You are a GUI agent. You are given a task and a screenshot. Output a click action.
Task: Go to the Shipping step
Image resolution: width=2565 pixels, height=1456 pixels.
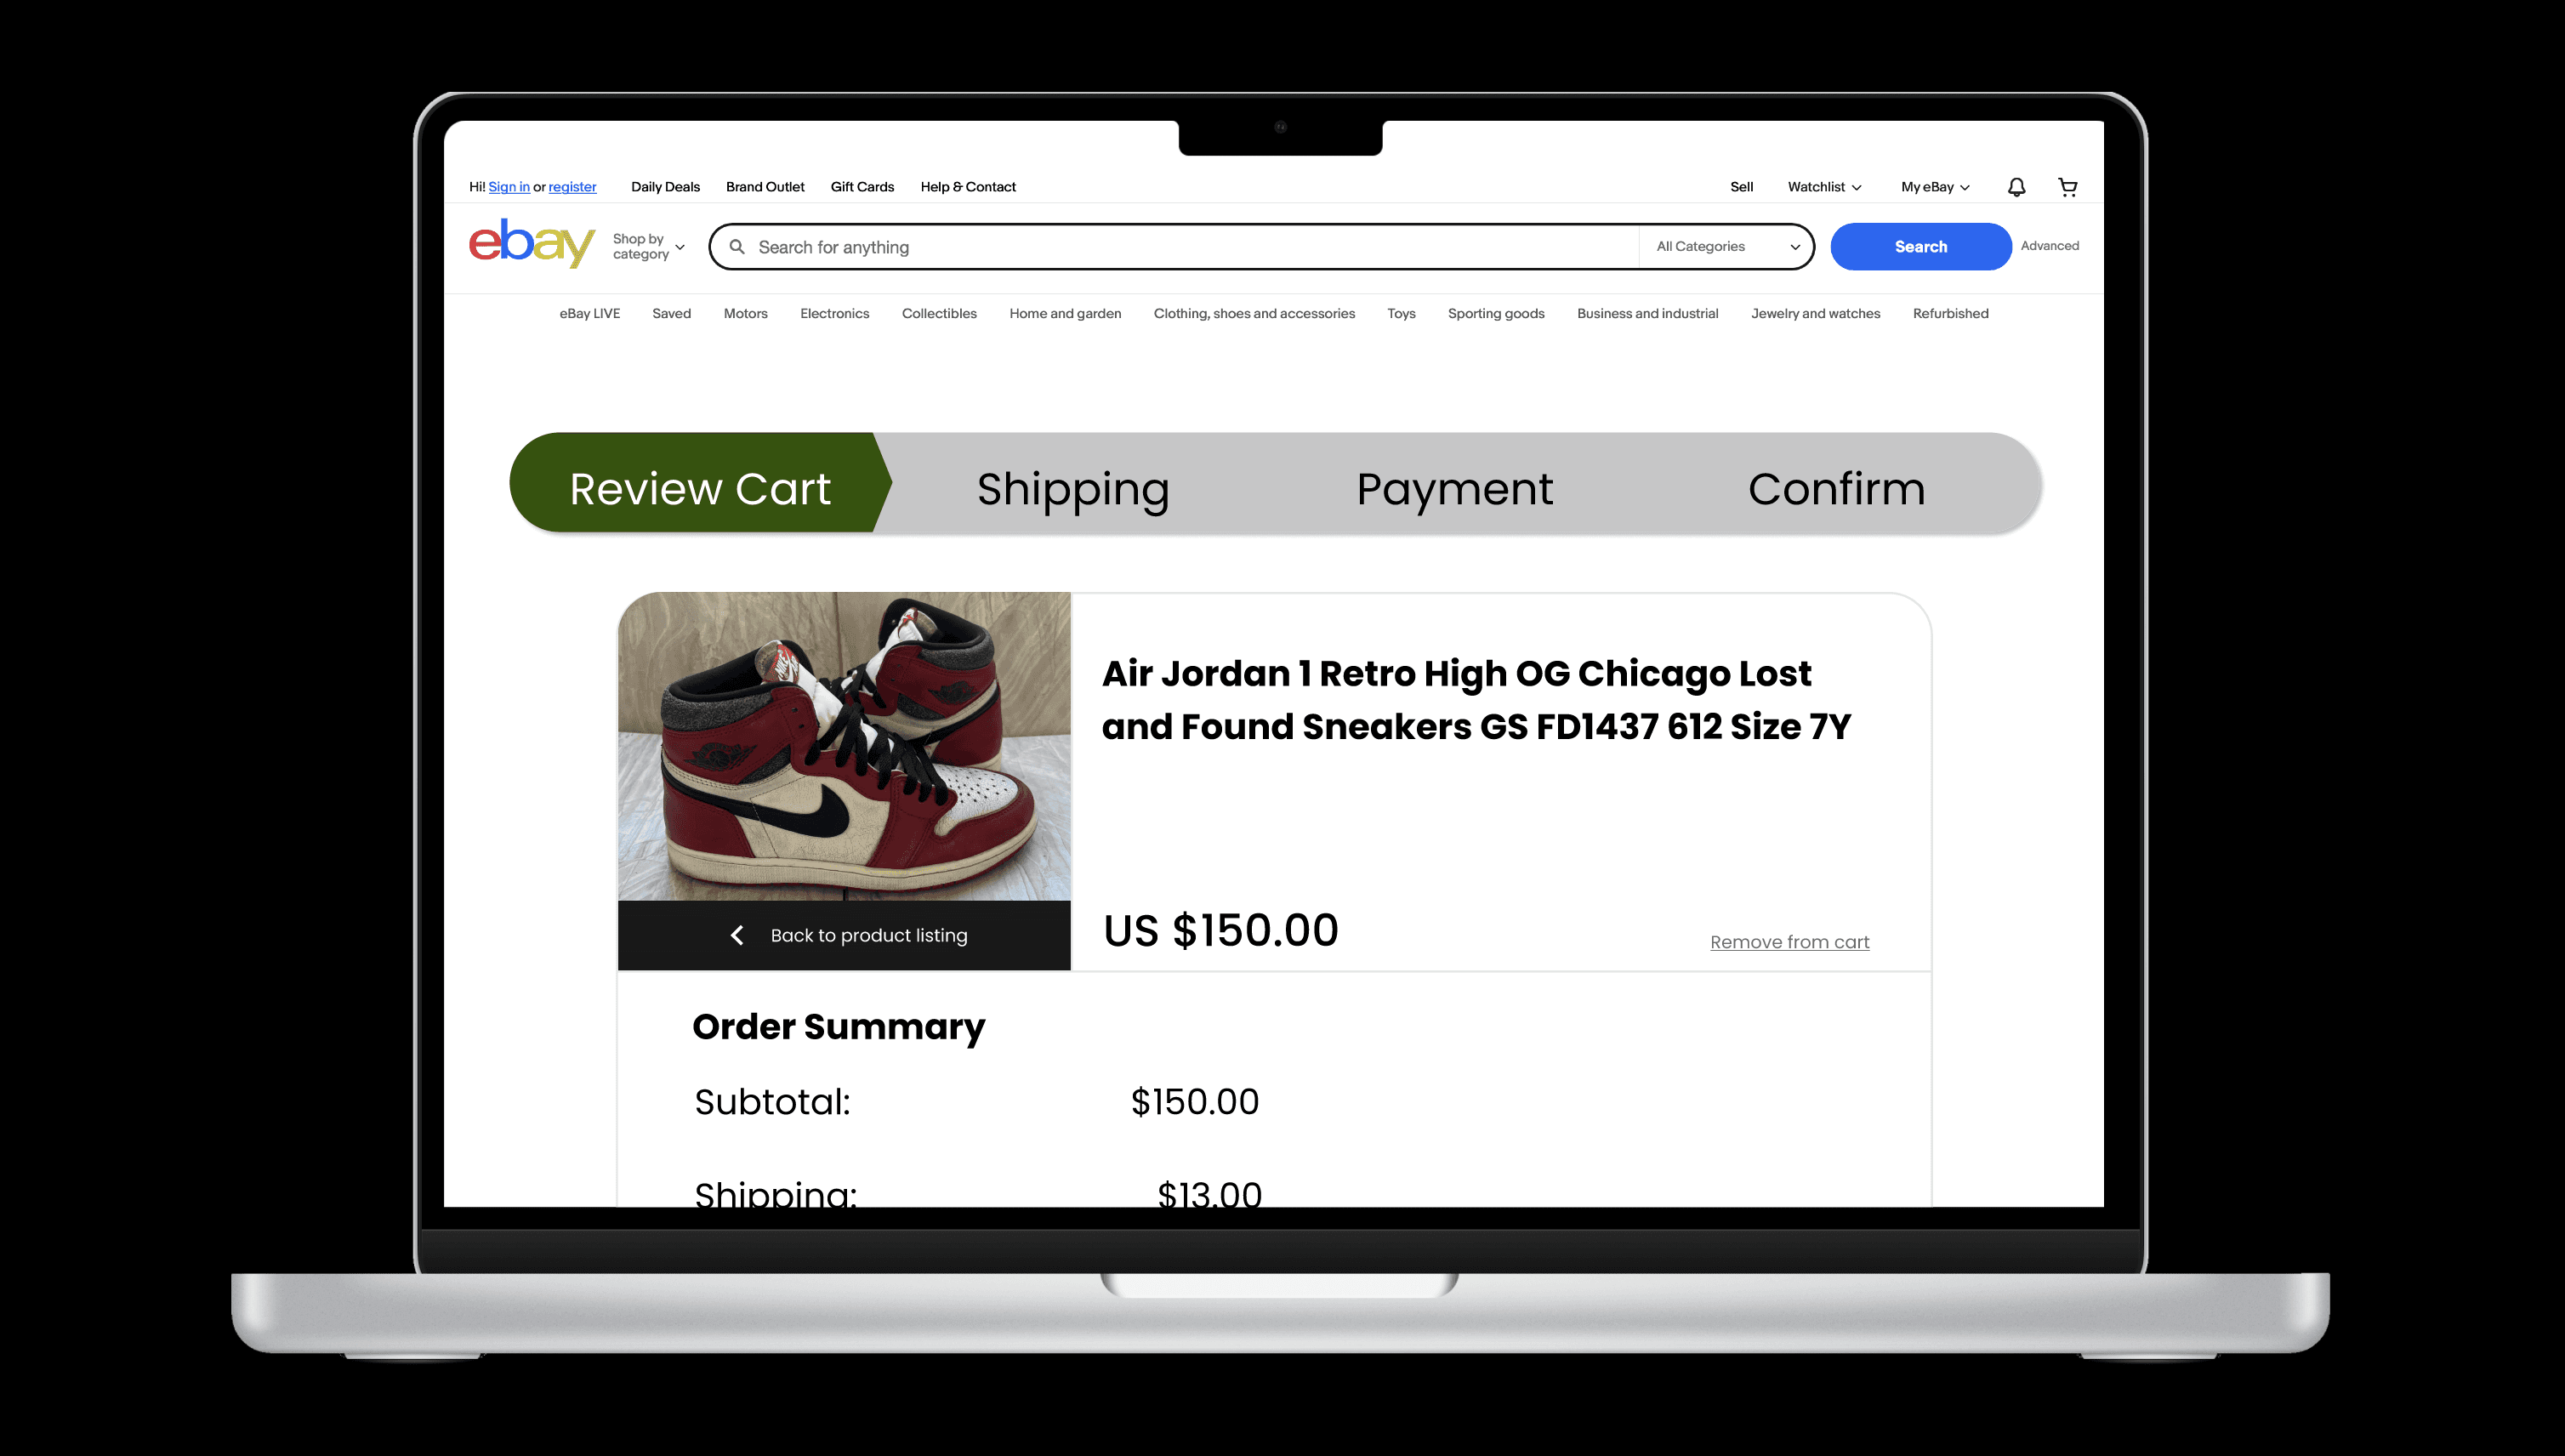tap(1072, 489)
